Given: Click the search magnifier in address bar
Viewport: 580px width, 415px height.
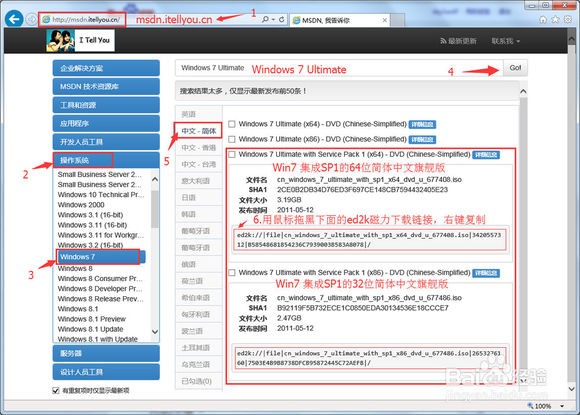Looking at the screenshot, I should [265, 19].
